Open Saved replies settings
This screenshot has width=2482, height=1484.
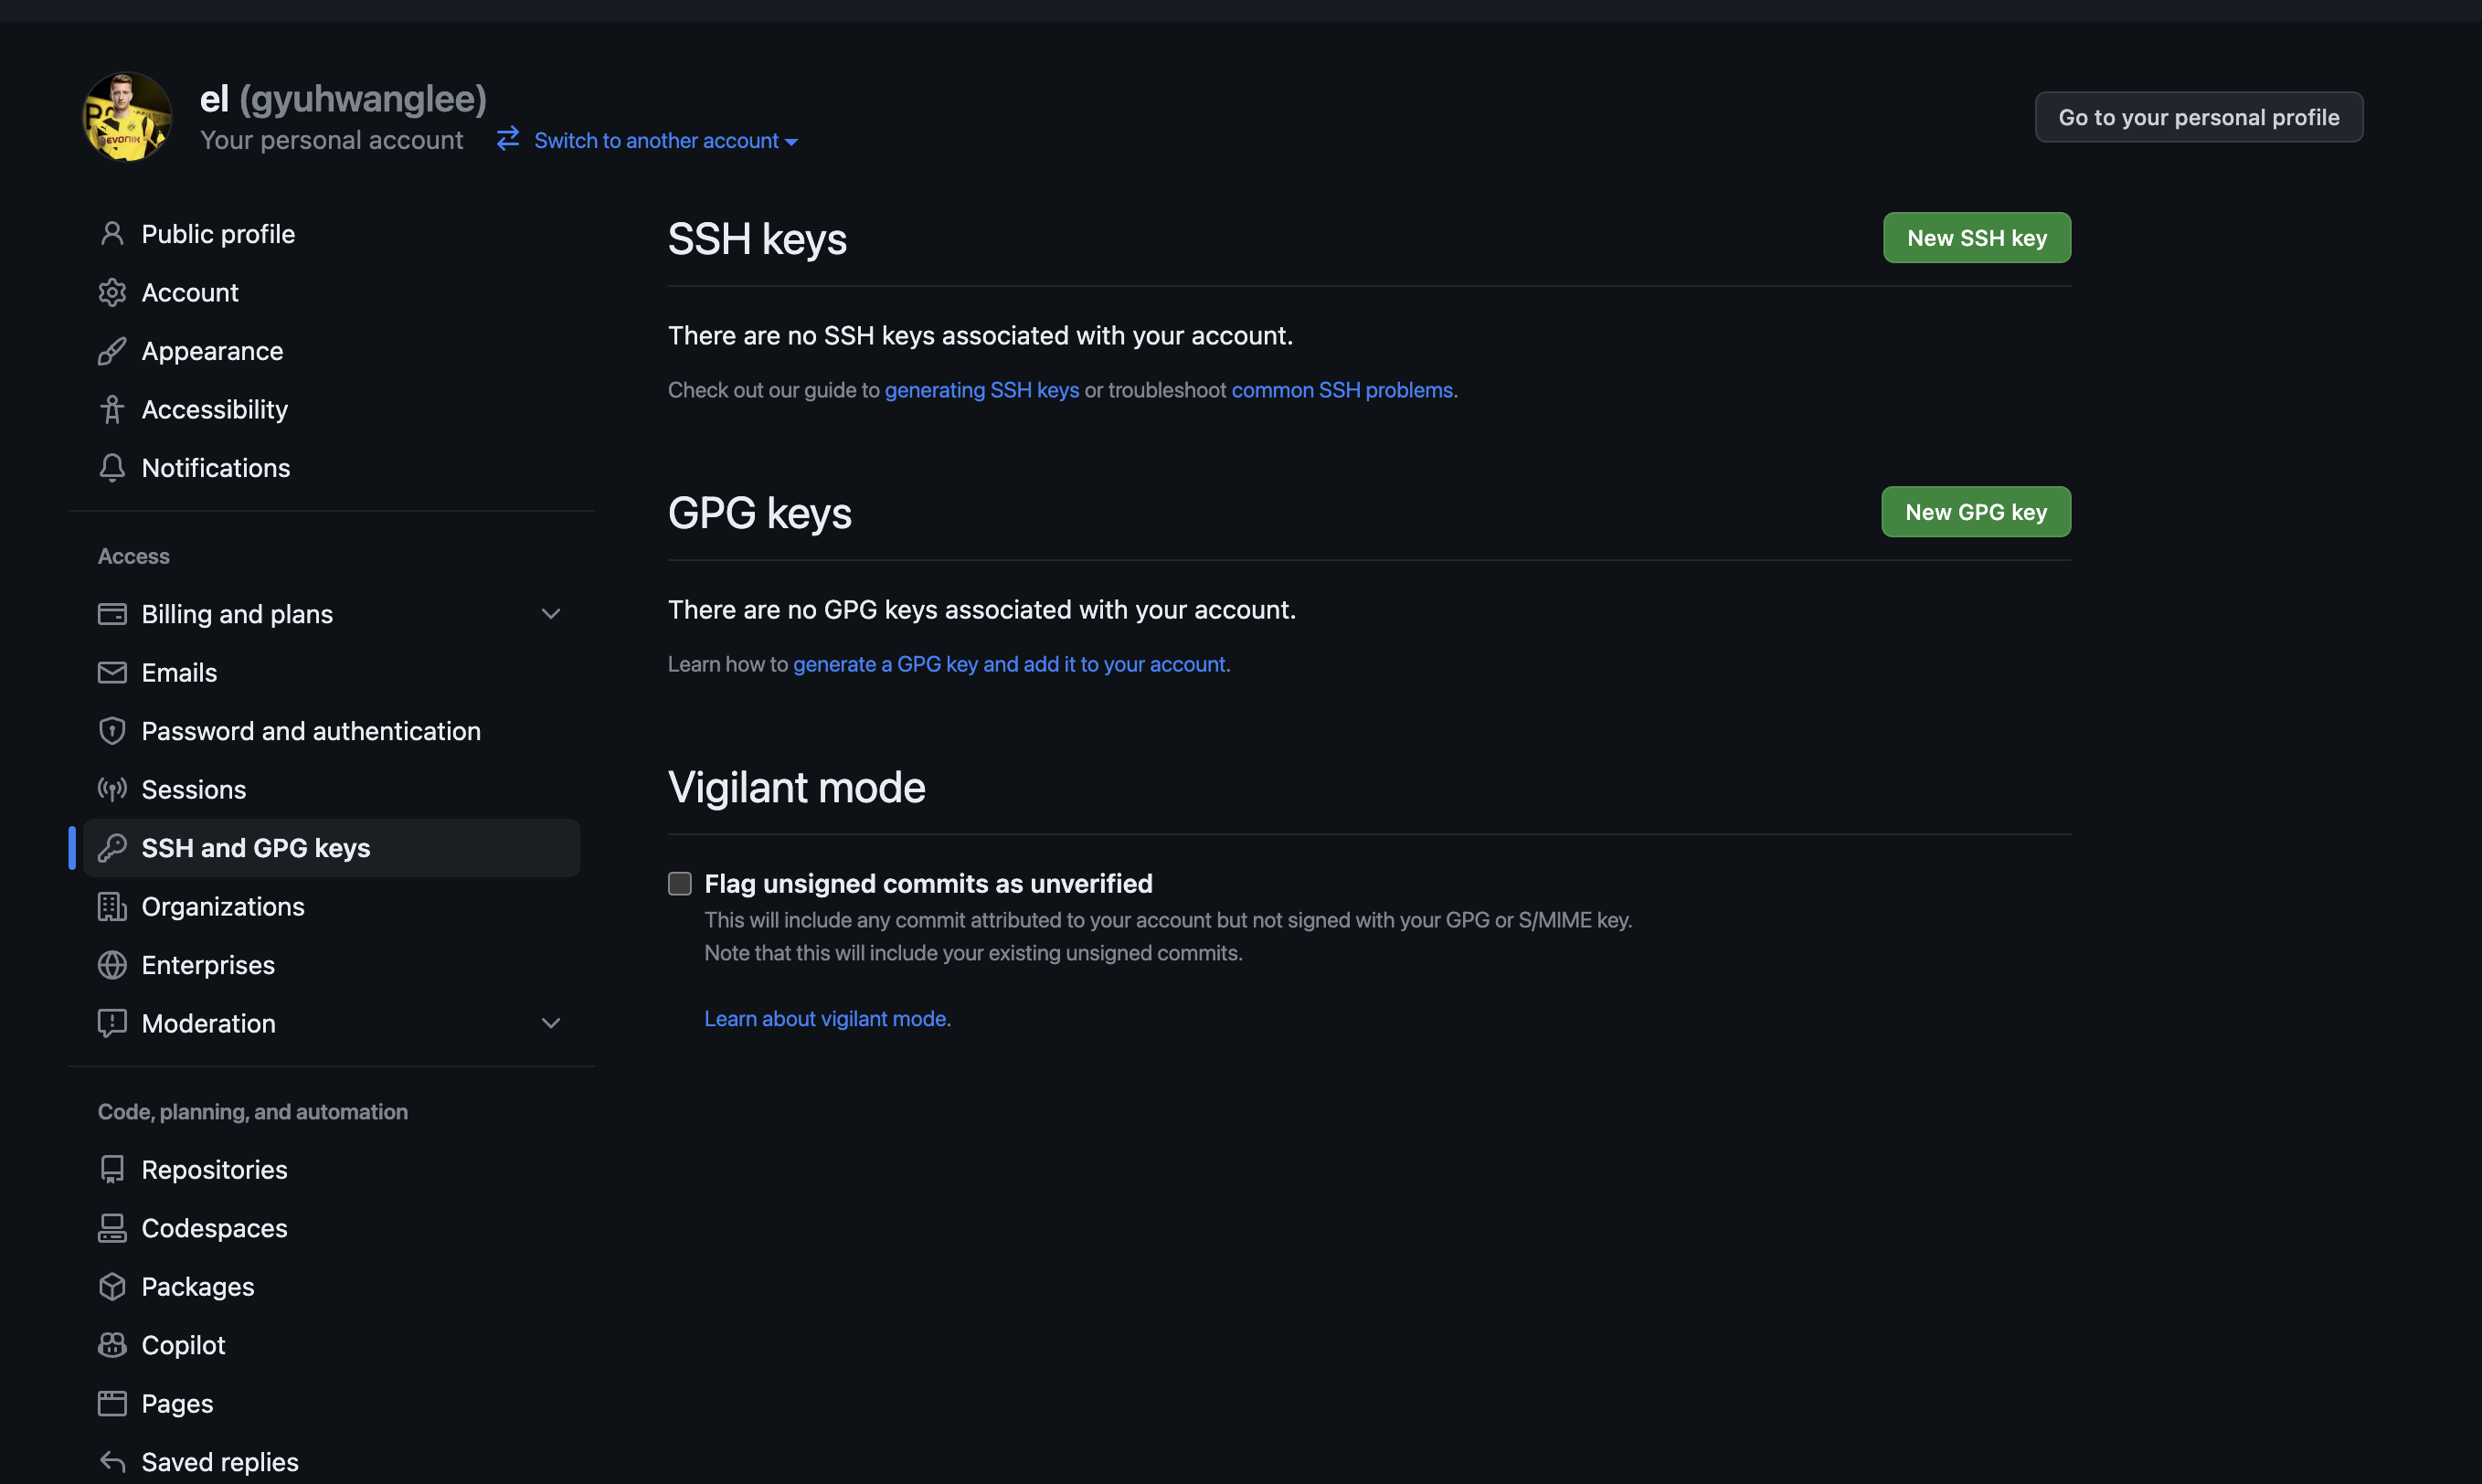point(332,1462)
